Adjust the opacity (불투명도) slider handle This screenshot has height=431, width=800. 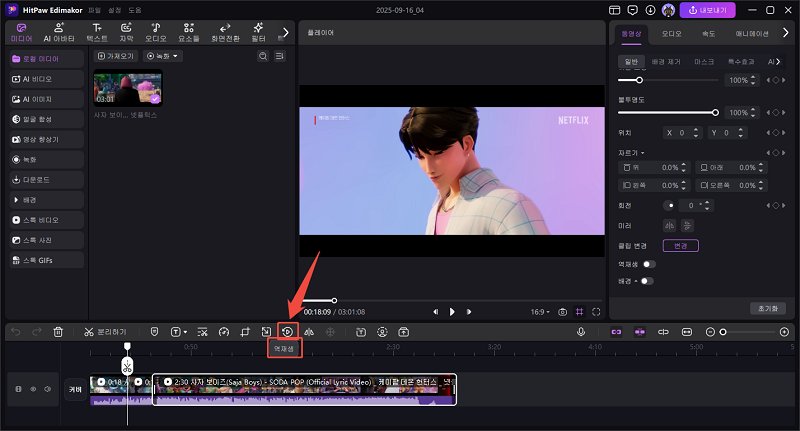pyautogui.click(x=715, y=112)
